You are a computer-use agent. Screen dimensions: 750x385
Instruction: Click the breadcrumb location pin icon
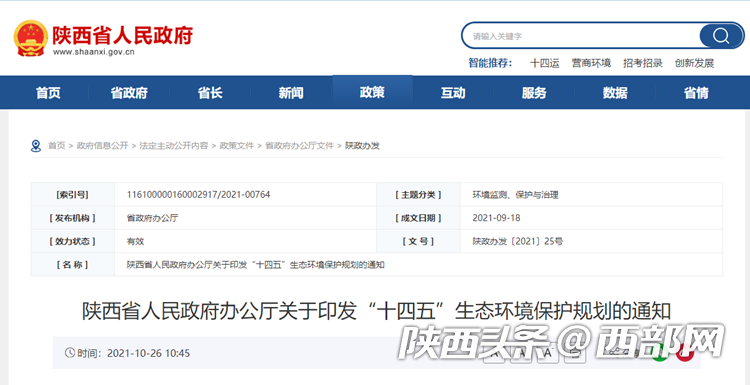pyautogui.click(x=36, y=146)
